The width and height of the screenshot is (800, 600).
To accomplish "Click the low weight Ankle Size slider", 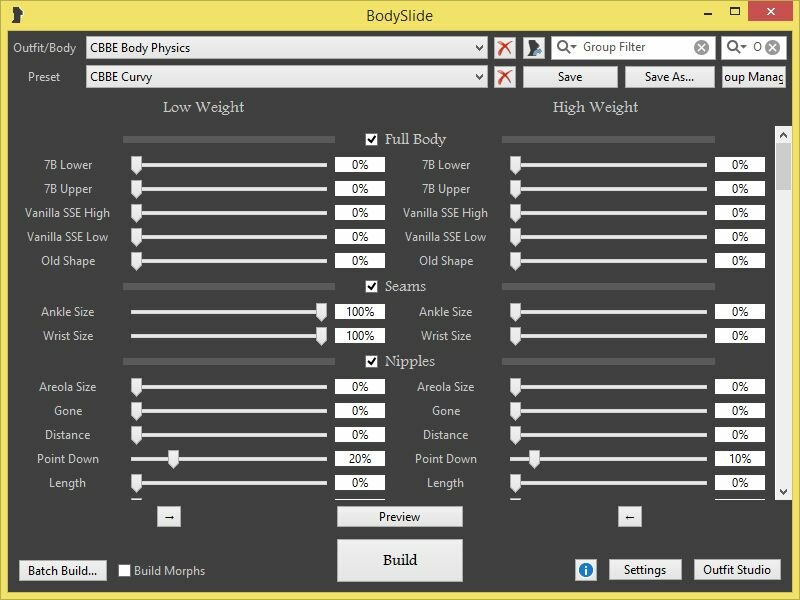I will point(229,312).
